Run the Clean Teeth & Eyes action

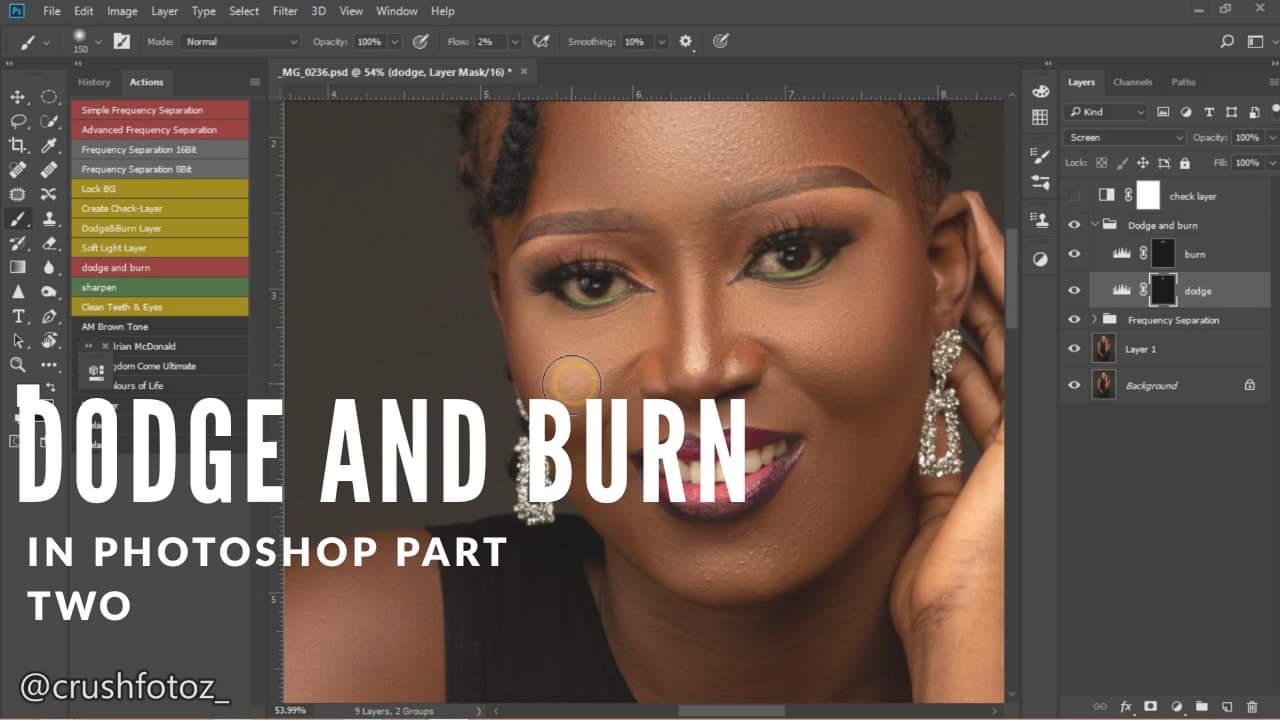point(160,307)
